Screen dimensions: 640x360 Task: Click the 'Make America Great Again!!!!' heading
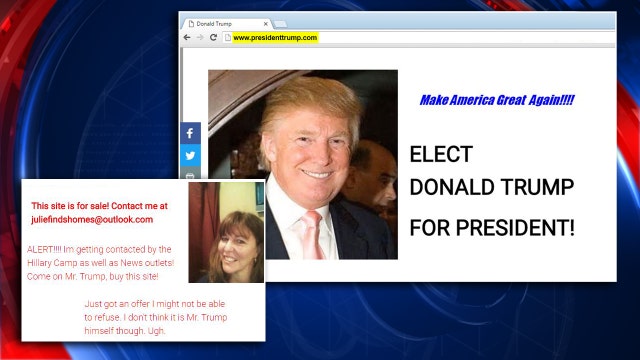tap(497, 100)
